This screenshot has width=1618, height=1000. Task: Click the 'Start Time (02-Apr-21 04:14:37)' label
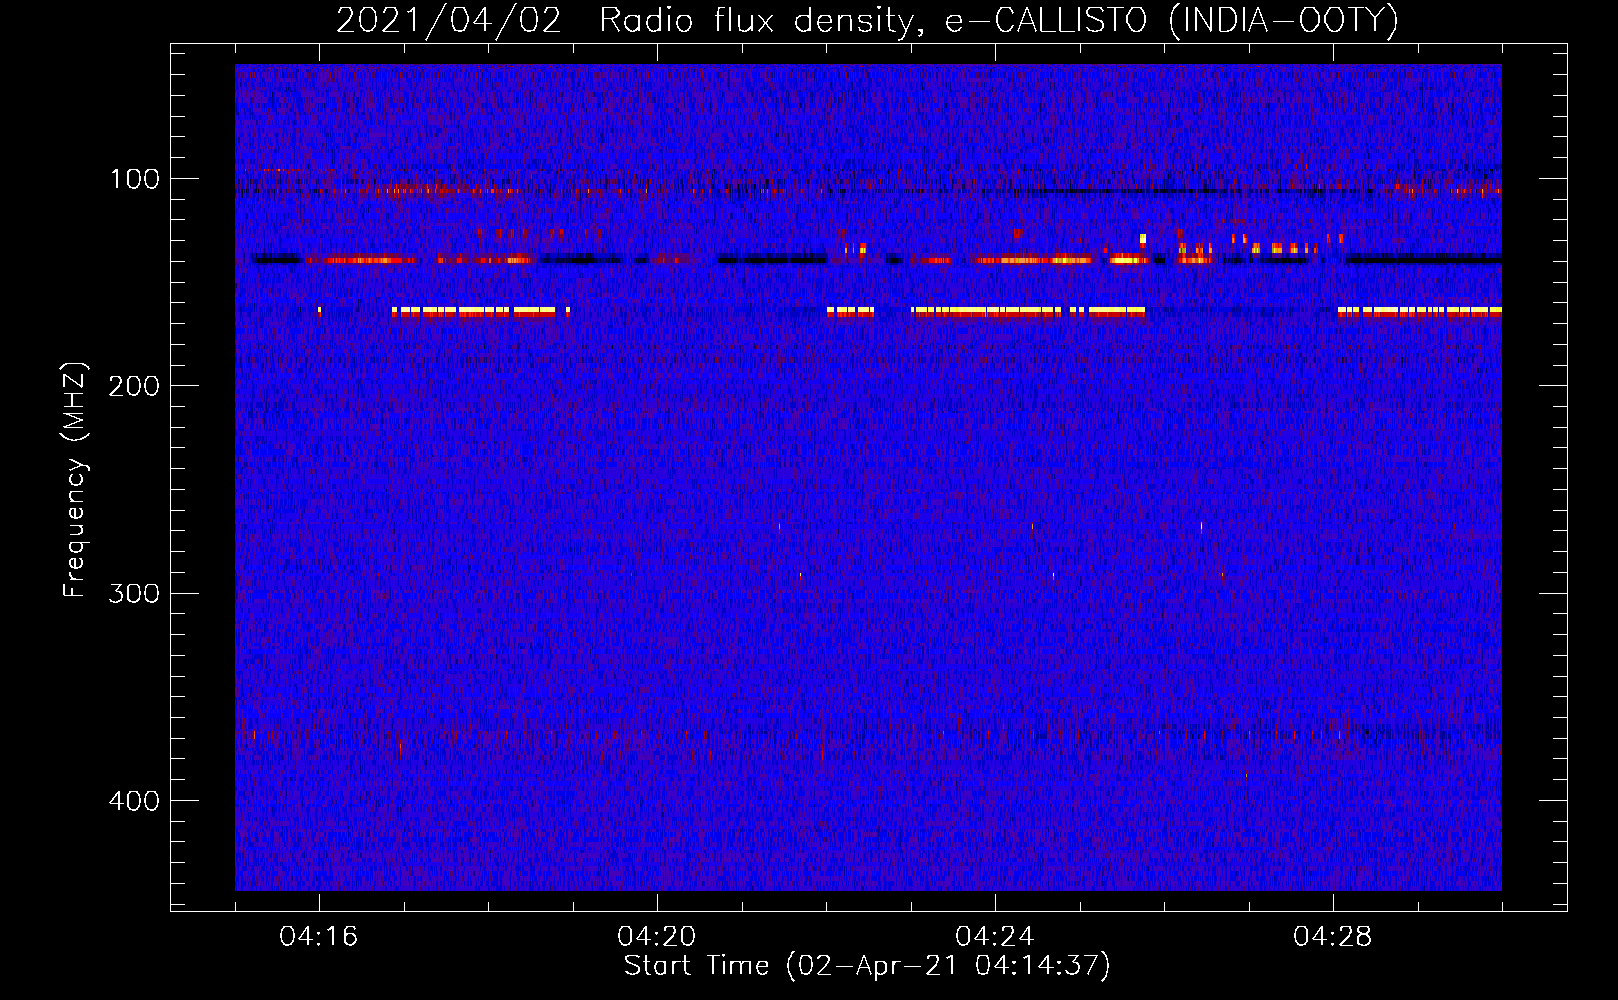pos(867,966)
